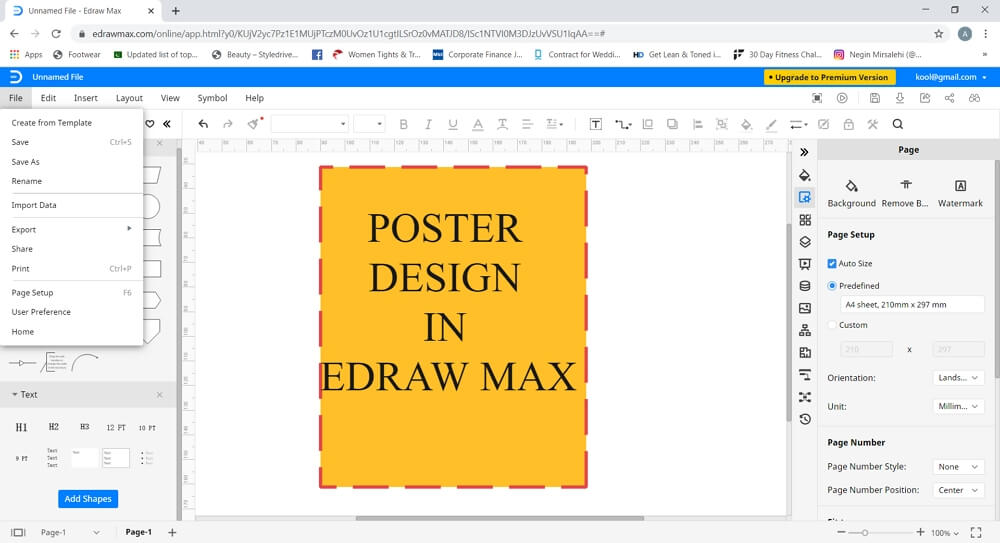This screenshot has width=1000, height=543.
Task: Click the Save disk icon
Action: (x=875, y=98)
